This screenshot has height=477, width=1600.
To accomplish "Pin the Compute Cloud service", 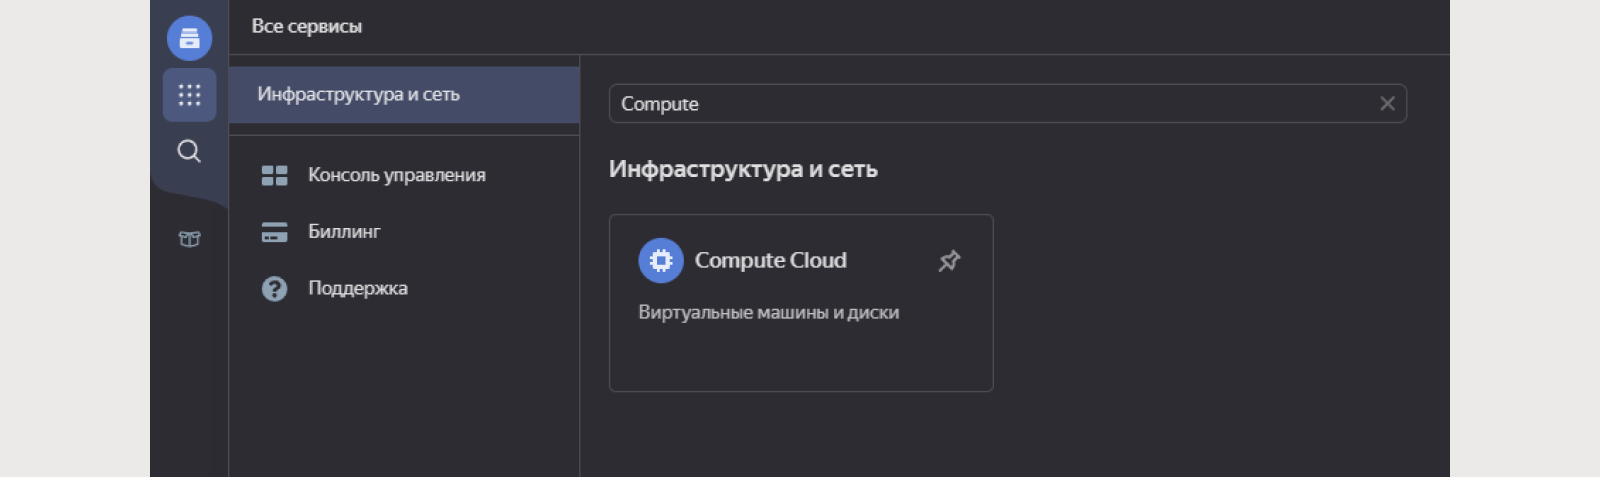I will [x=949, y=261].
